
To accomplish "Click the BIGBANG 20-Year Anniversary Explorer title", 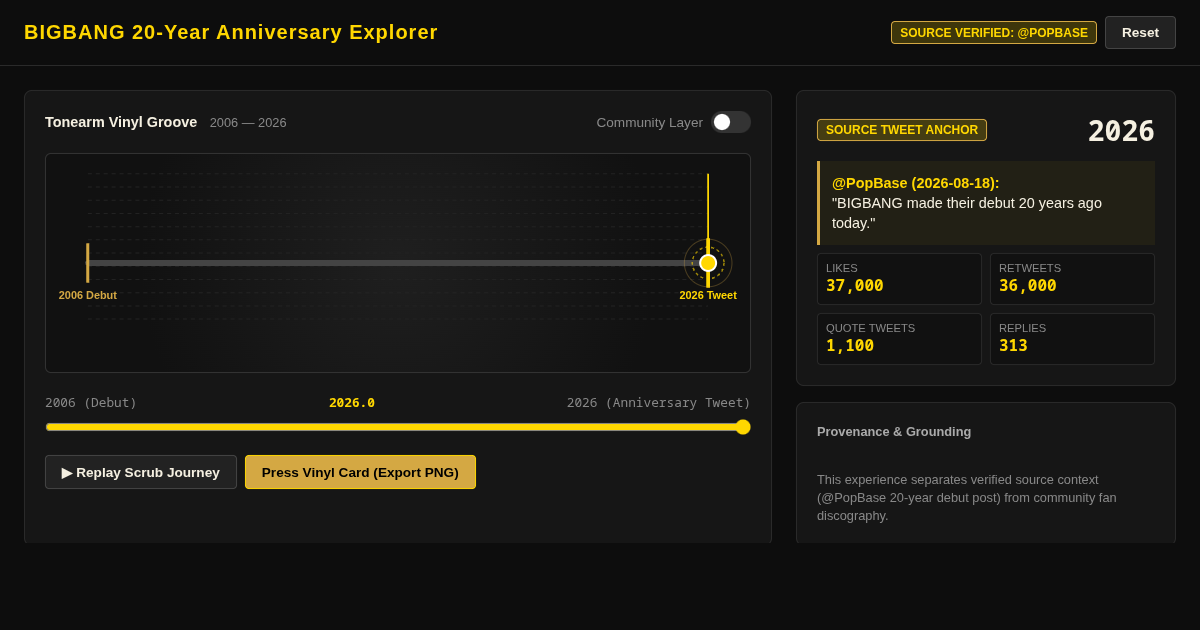I will point(231,32).
